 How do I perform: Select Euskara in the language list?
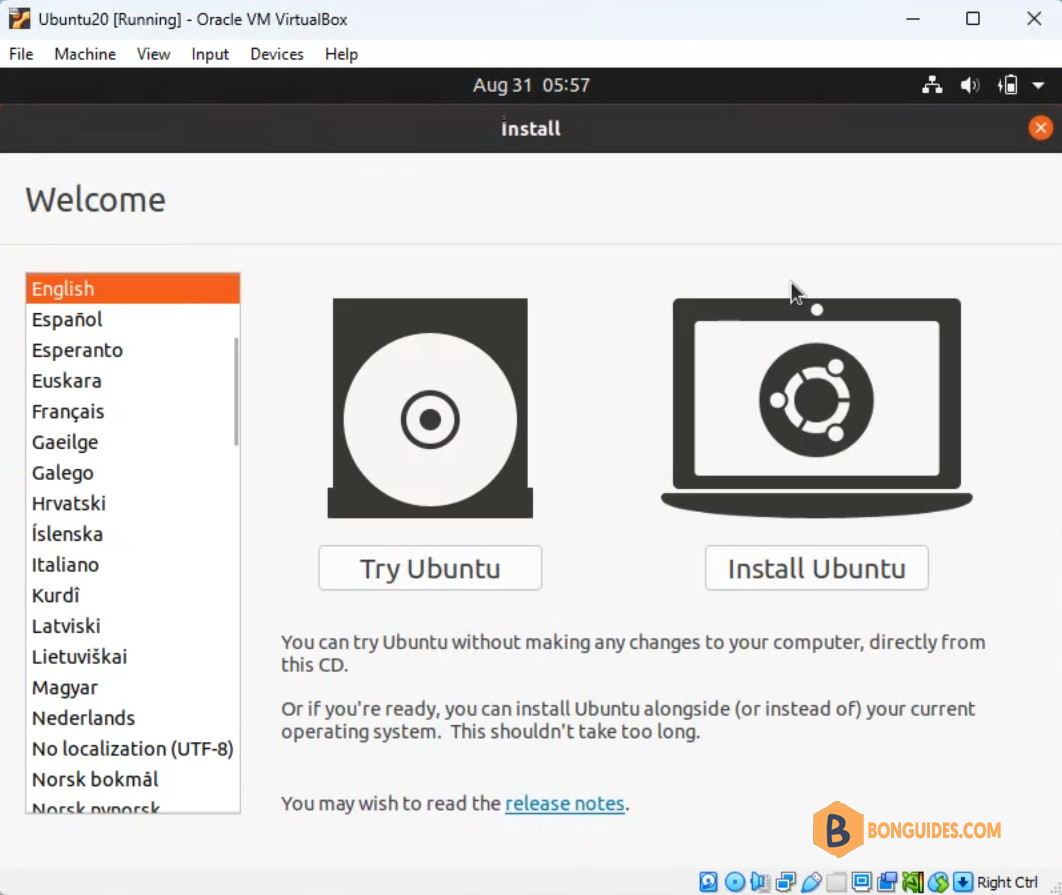(x=133, y=381)
